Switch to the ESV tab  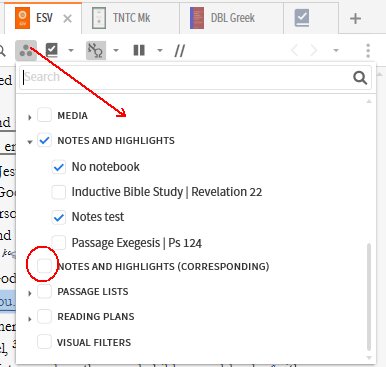(x=43, y=18)
